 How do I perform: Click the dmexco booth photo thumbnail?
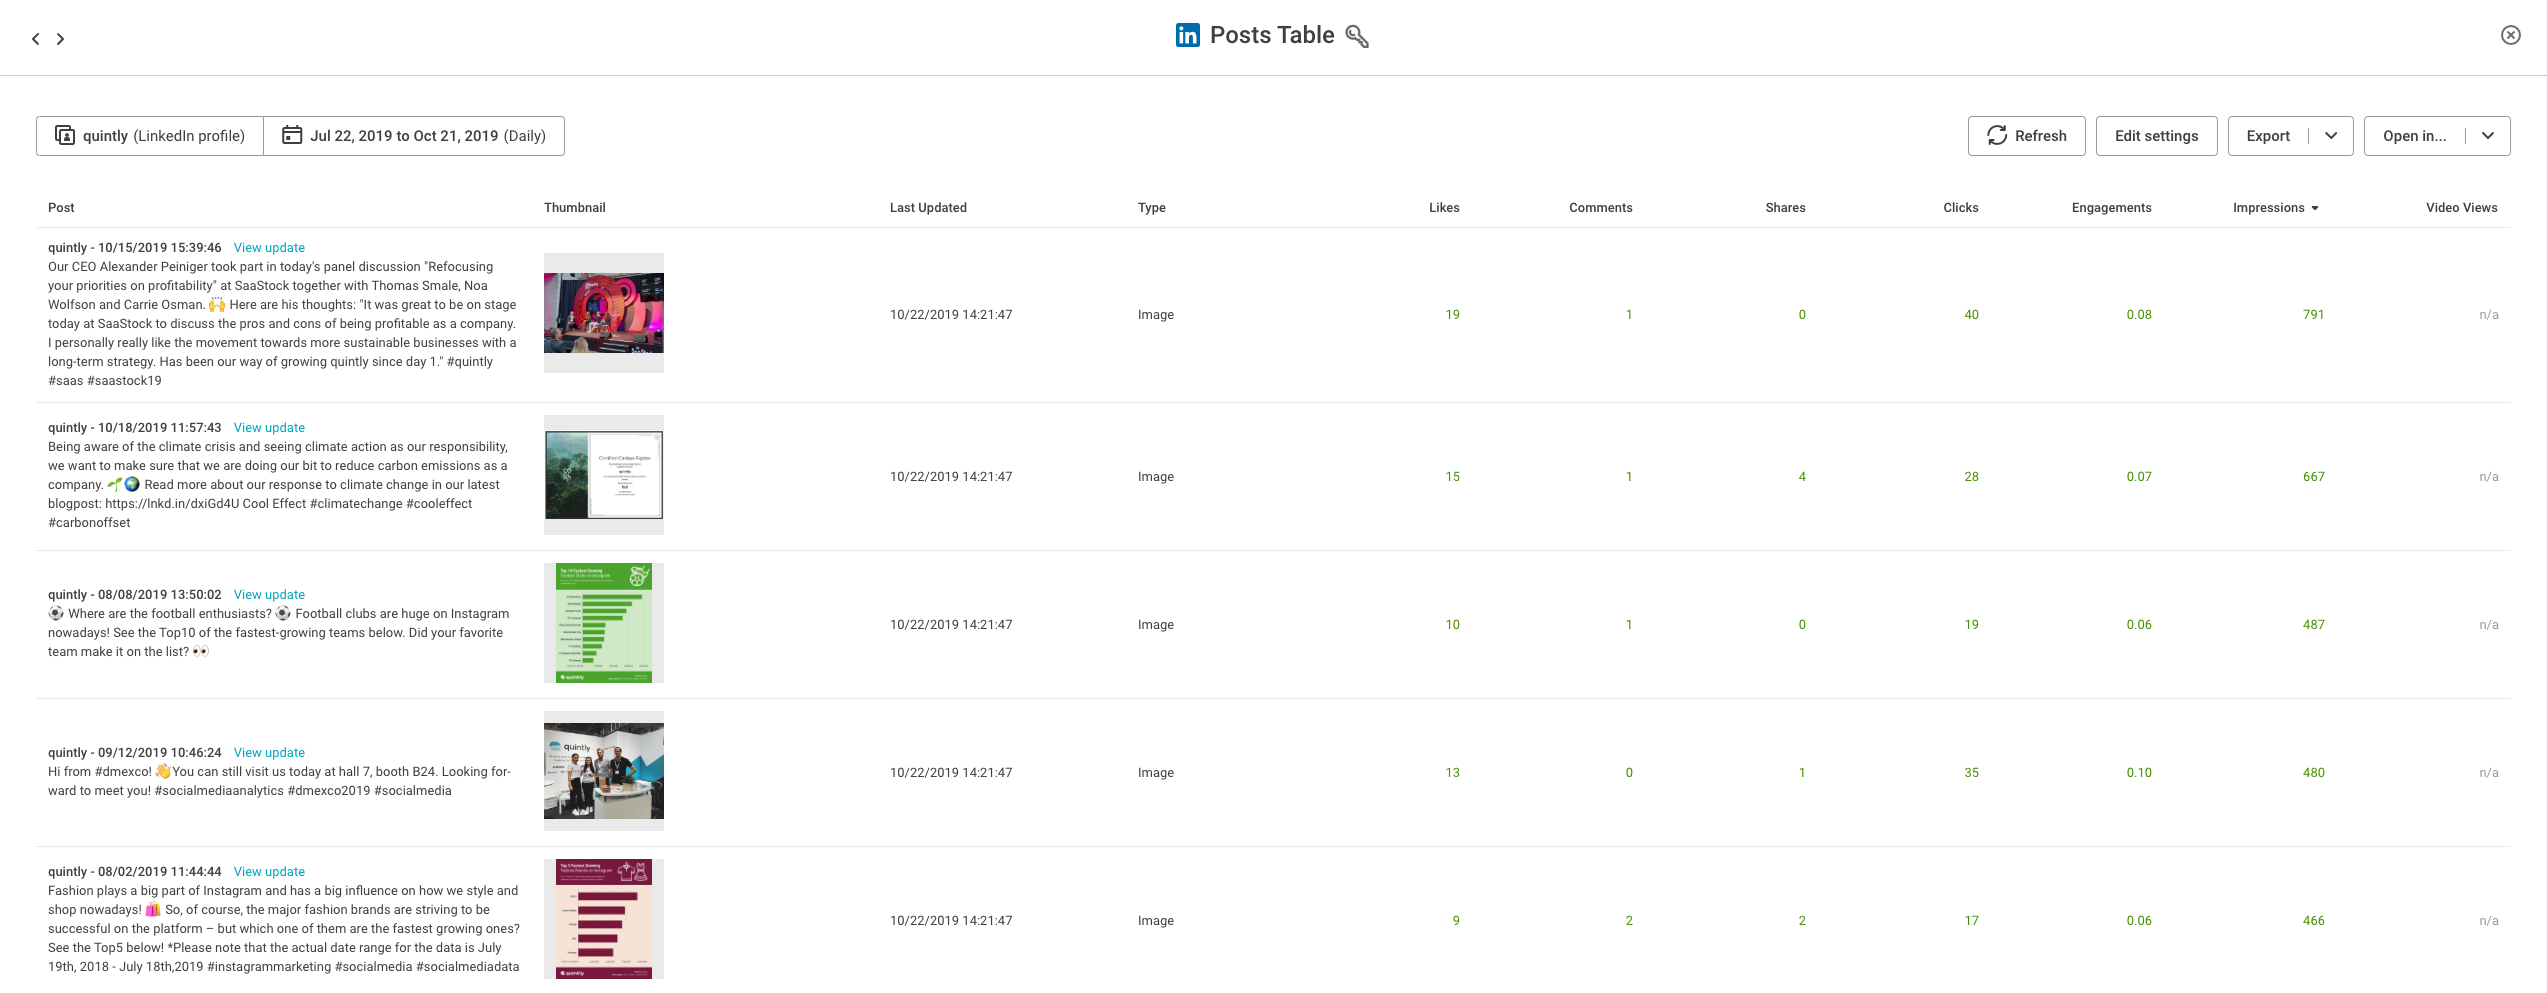603,770
